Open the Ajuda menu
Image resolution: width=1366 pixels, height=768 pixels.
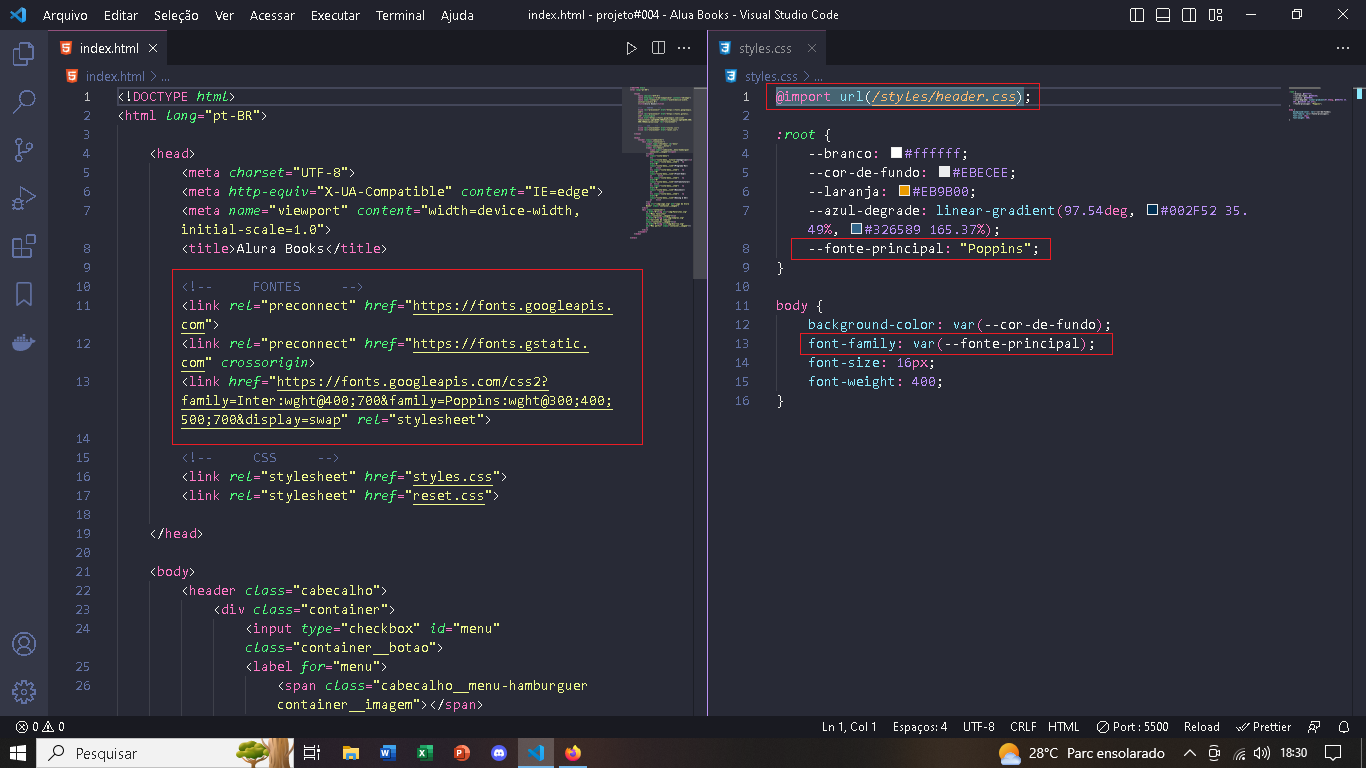(x=457, y=15)
